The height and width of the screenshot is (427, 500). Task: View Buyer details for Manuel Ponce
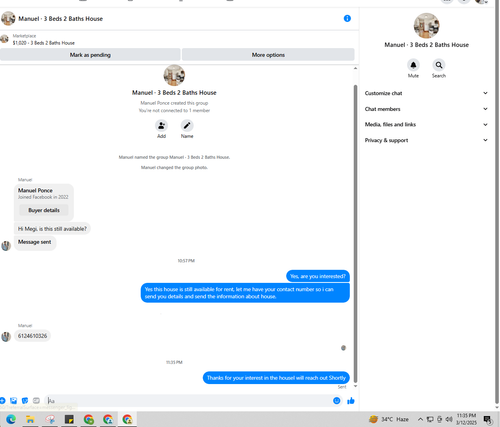[x=44, y=210]
